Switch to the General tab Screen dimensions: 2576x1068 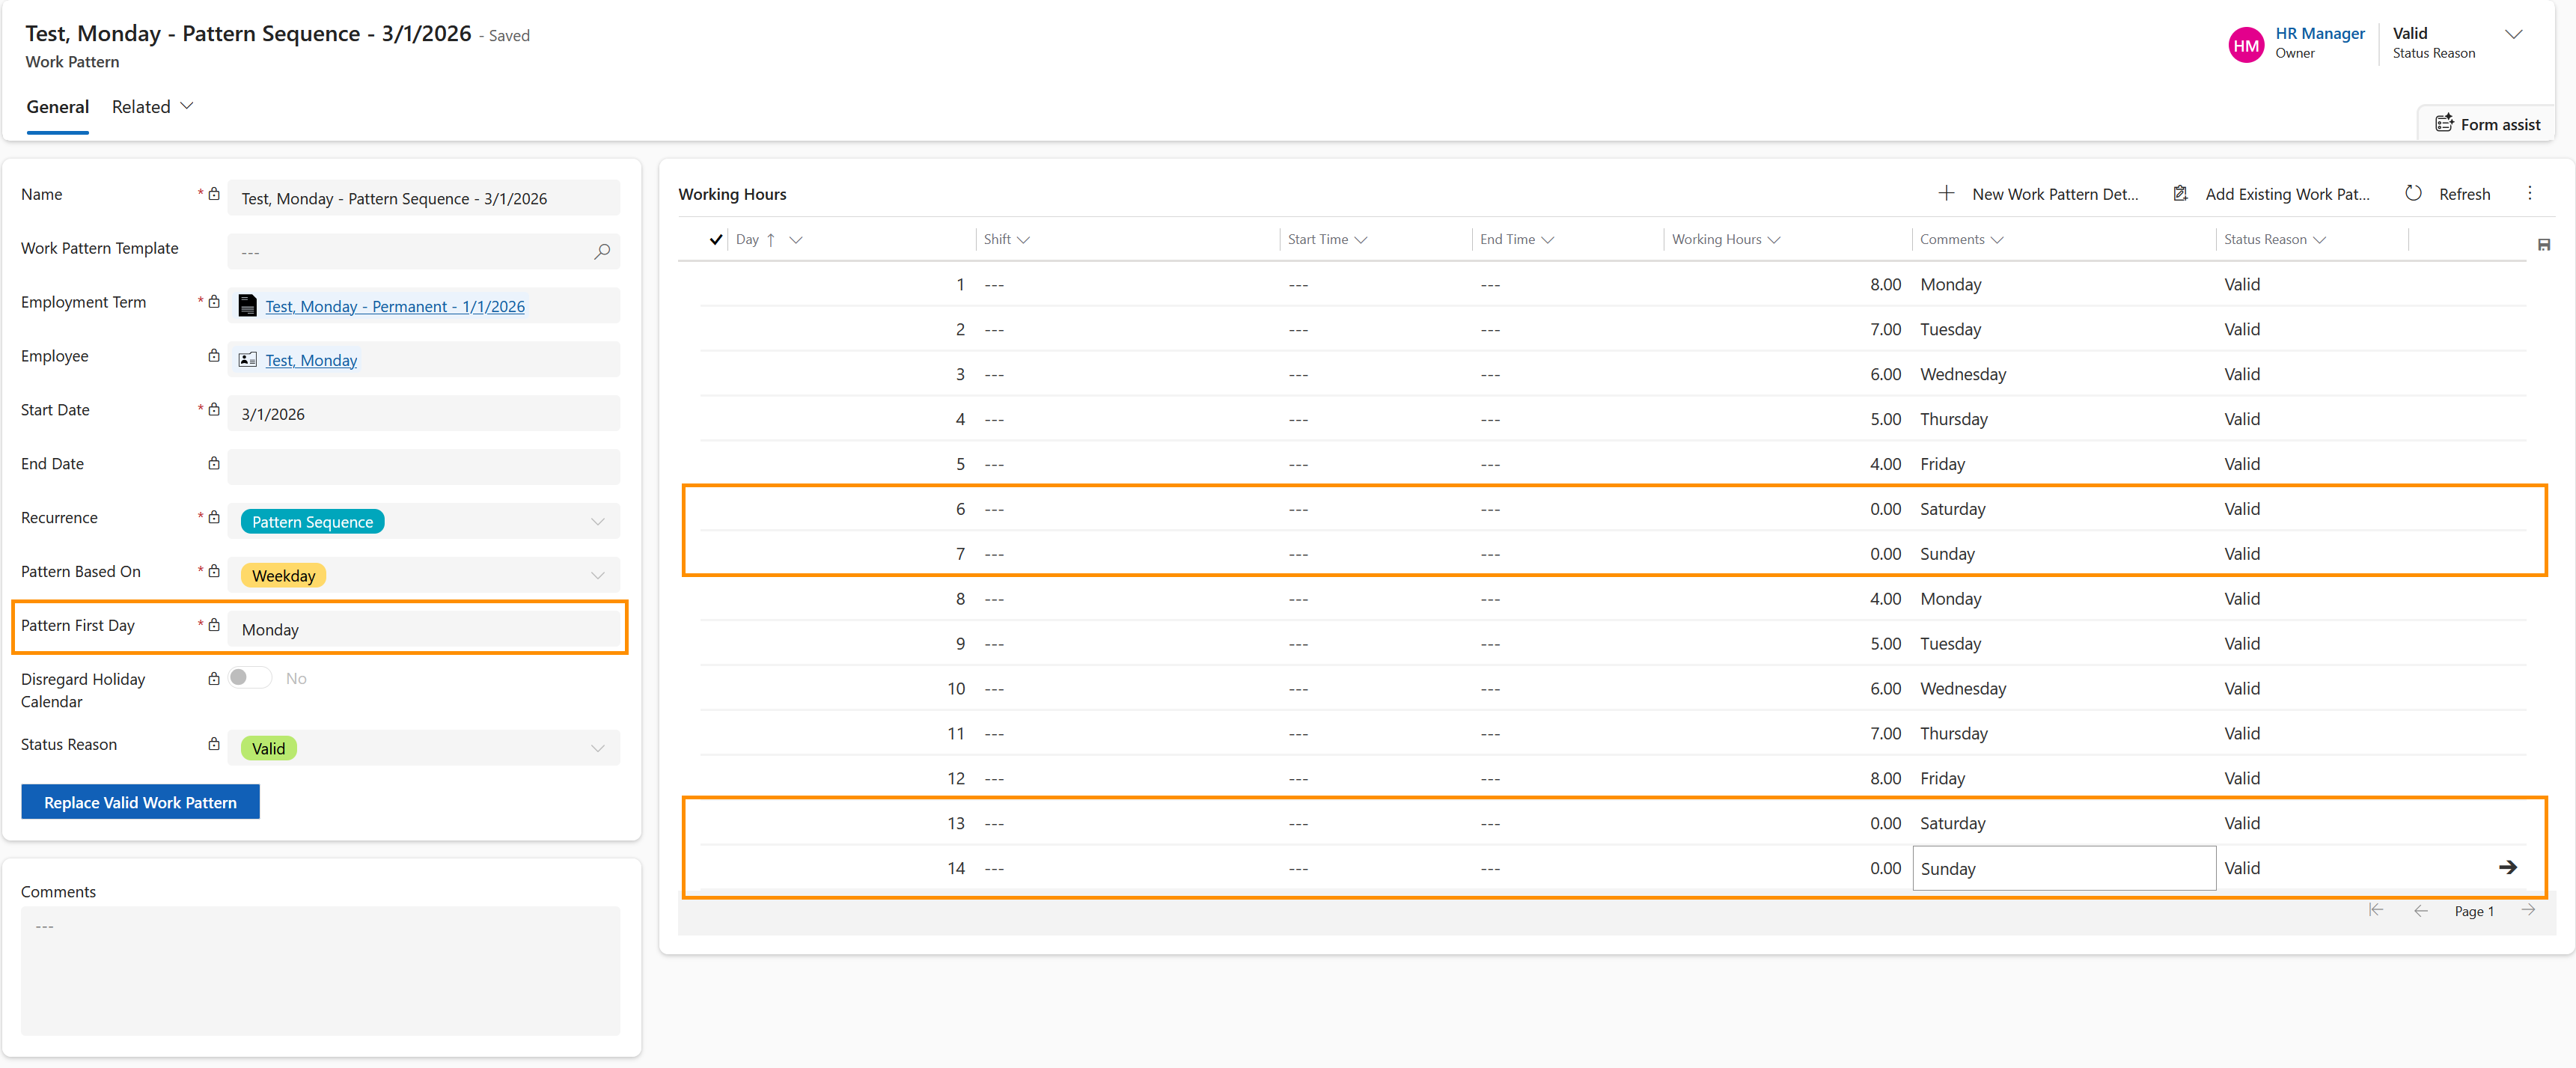[x=57, y=107]
